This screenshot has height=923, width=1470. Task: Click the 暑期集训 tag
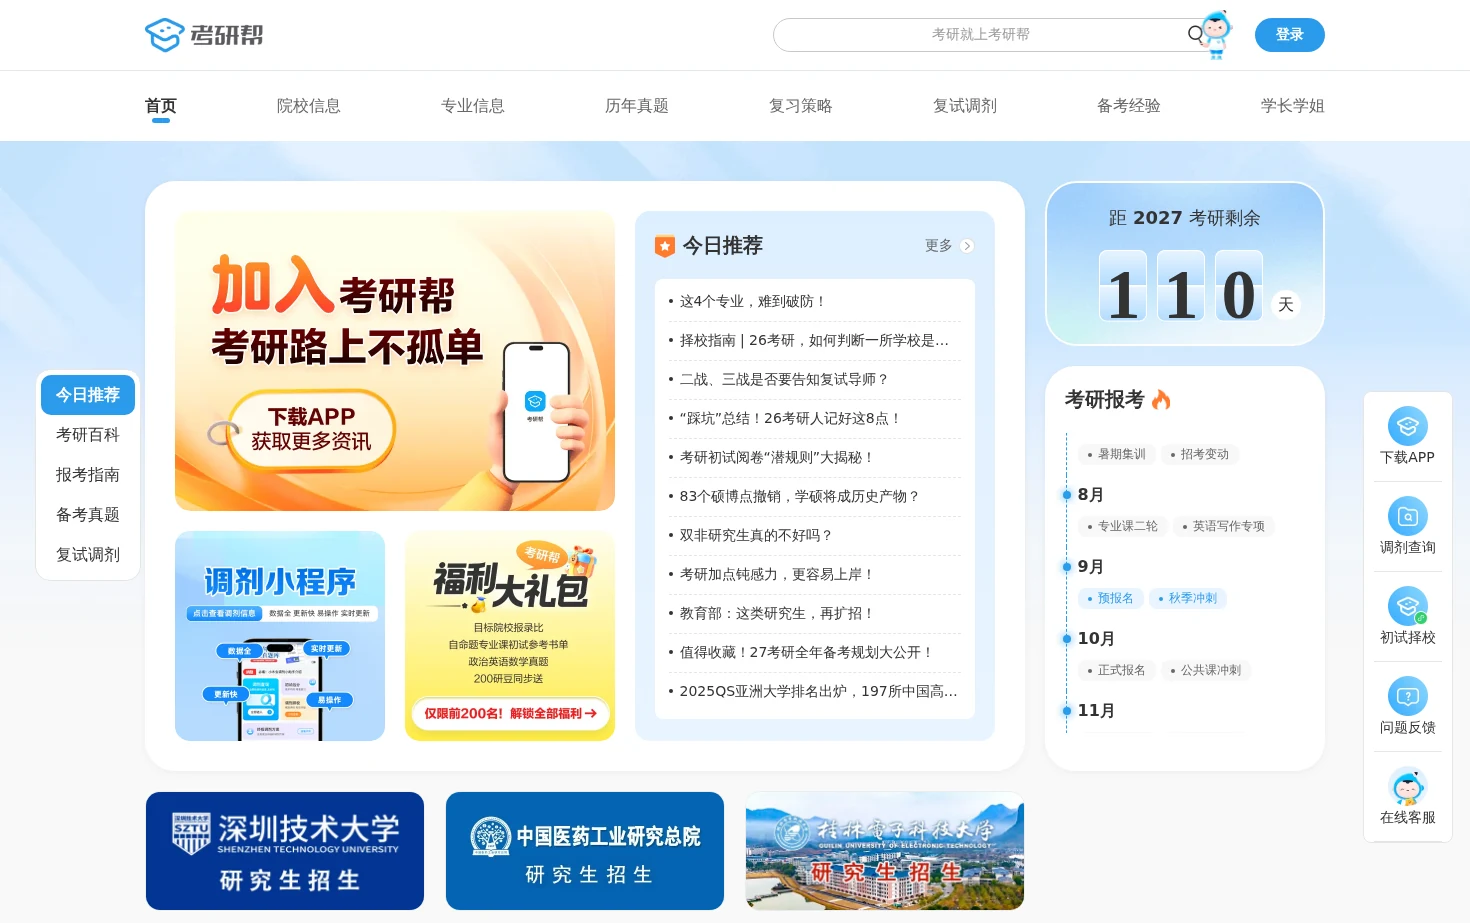tap(1116, 454)
